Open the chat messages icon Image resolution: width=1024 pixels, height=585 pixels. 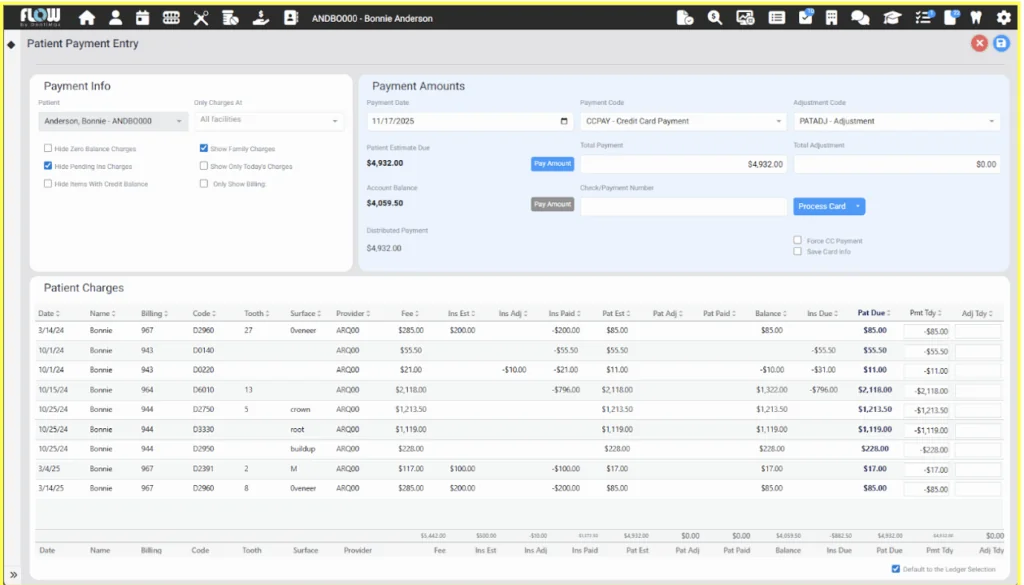(859, 18)
